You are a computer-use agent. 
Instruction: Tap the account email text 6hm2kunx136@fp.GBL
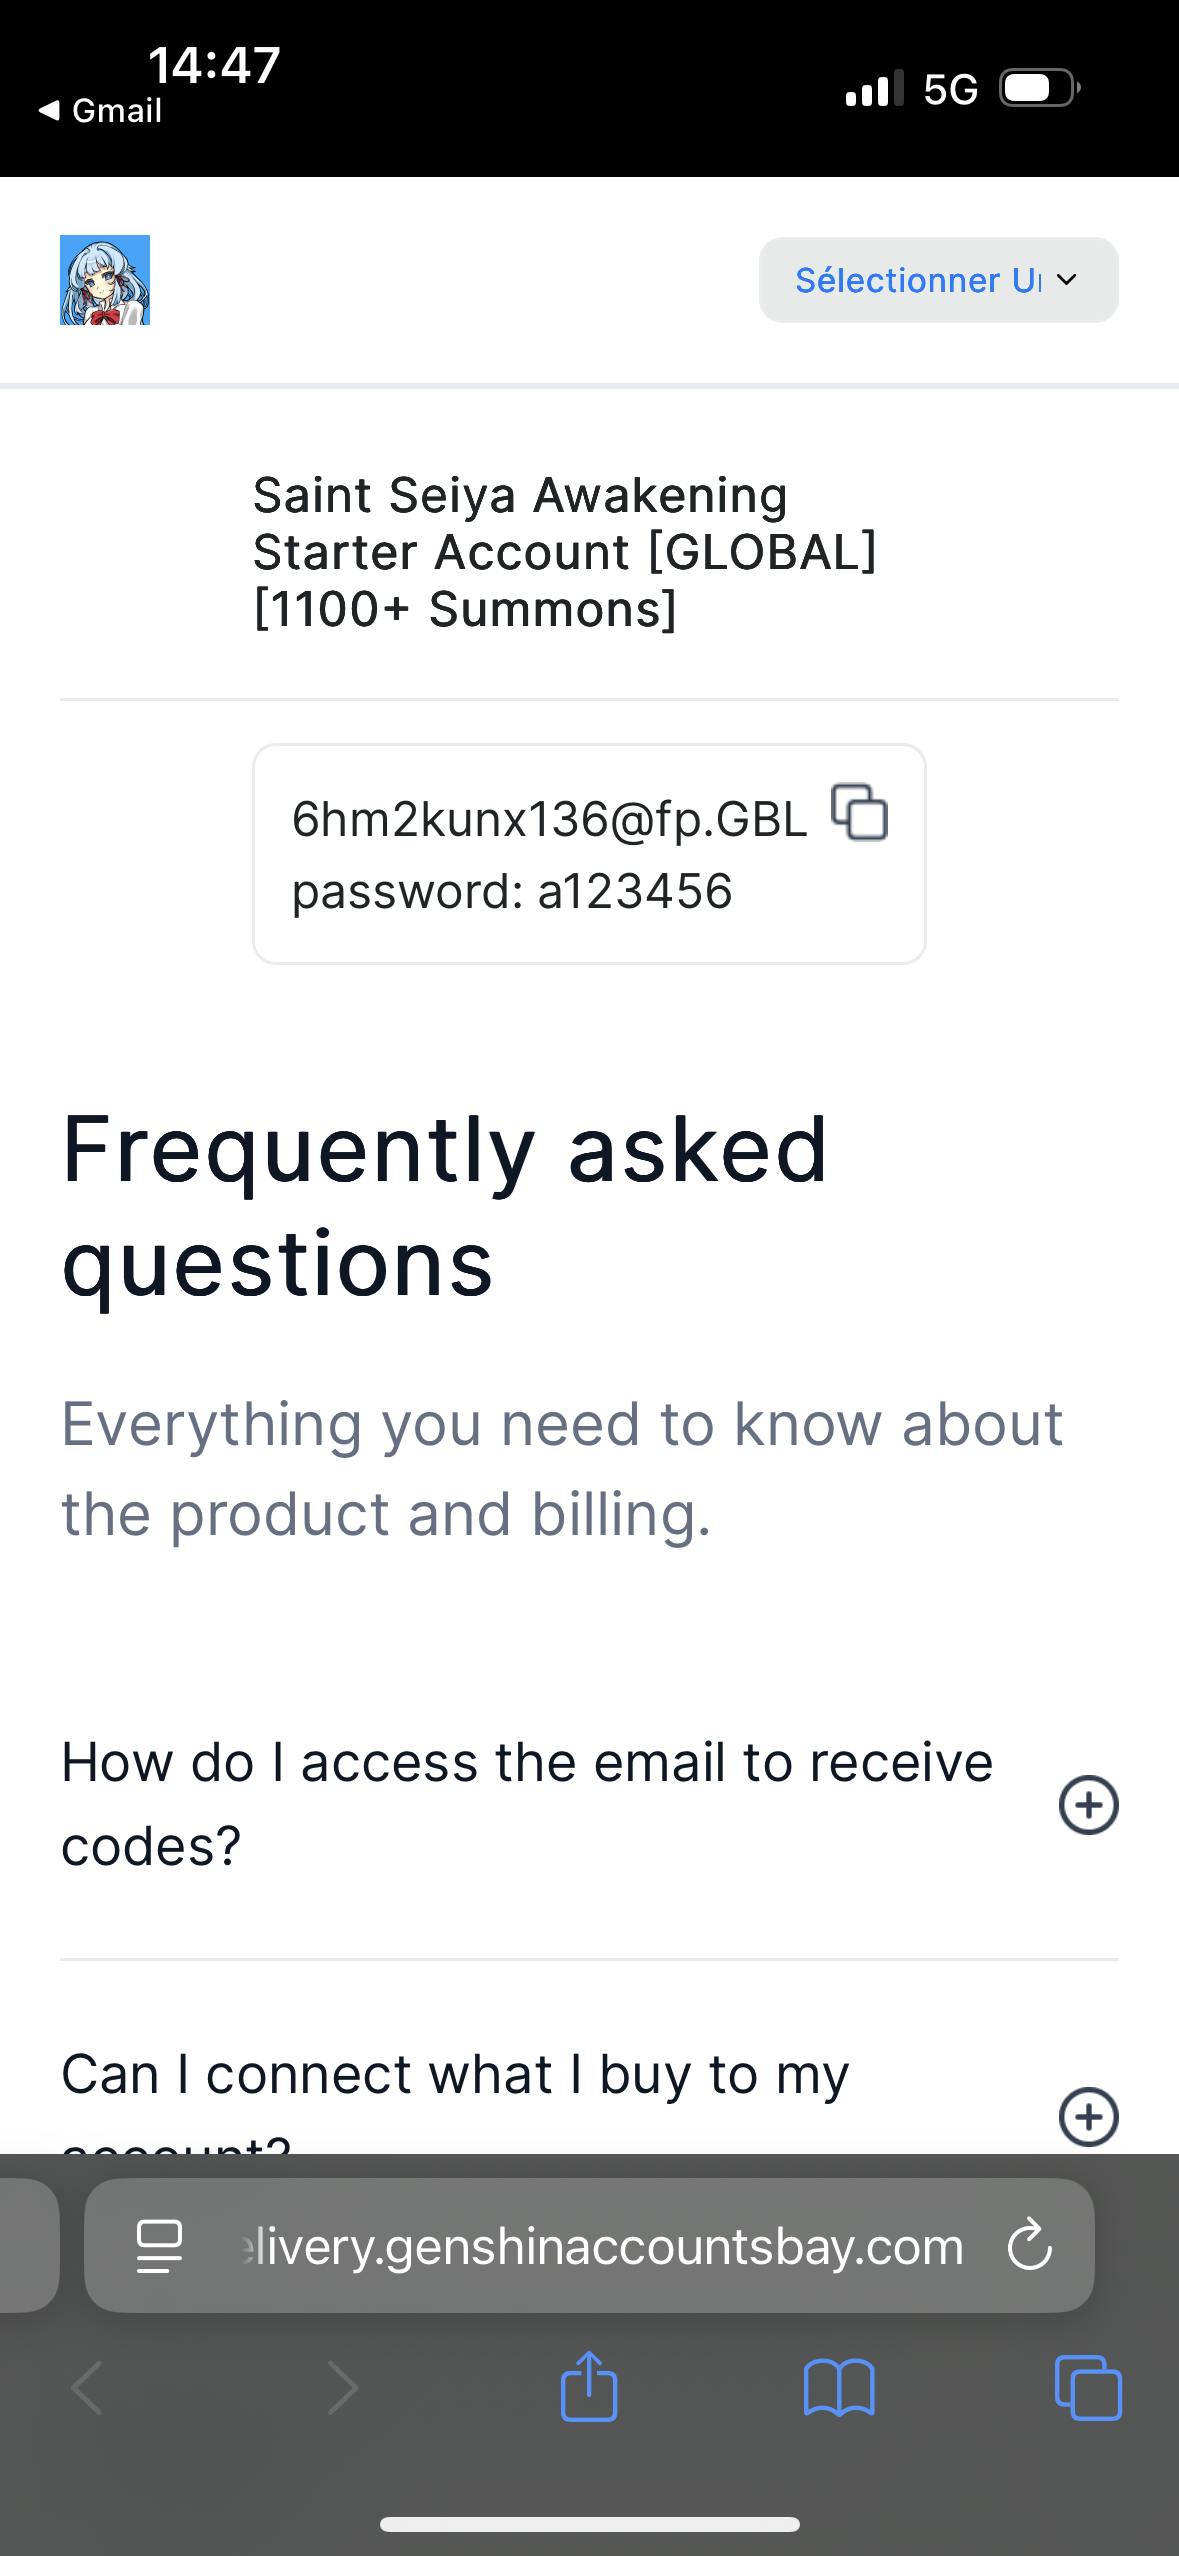pos(549,820)
